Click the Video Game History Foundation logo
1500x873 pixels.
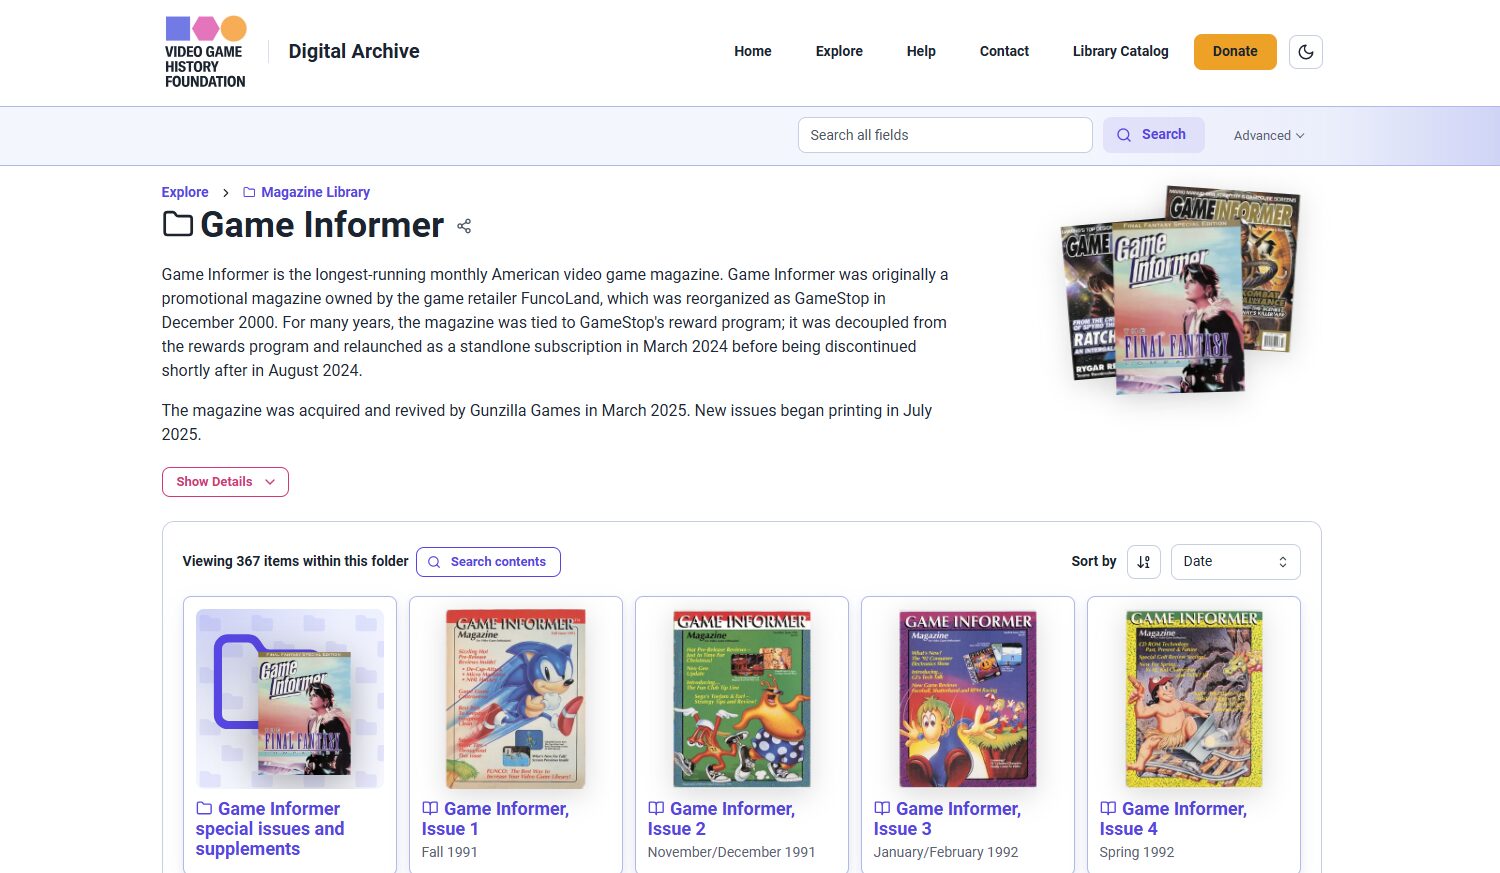coord(204,52)
